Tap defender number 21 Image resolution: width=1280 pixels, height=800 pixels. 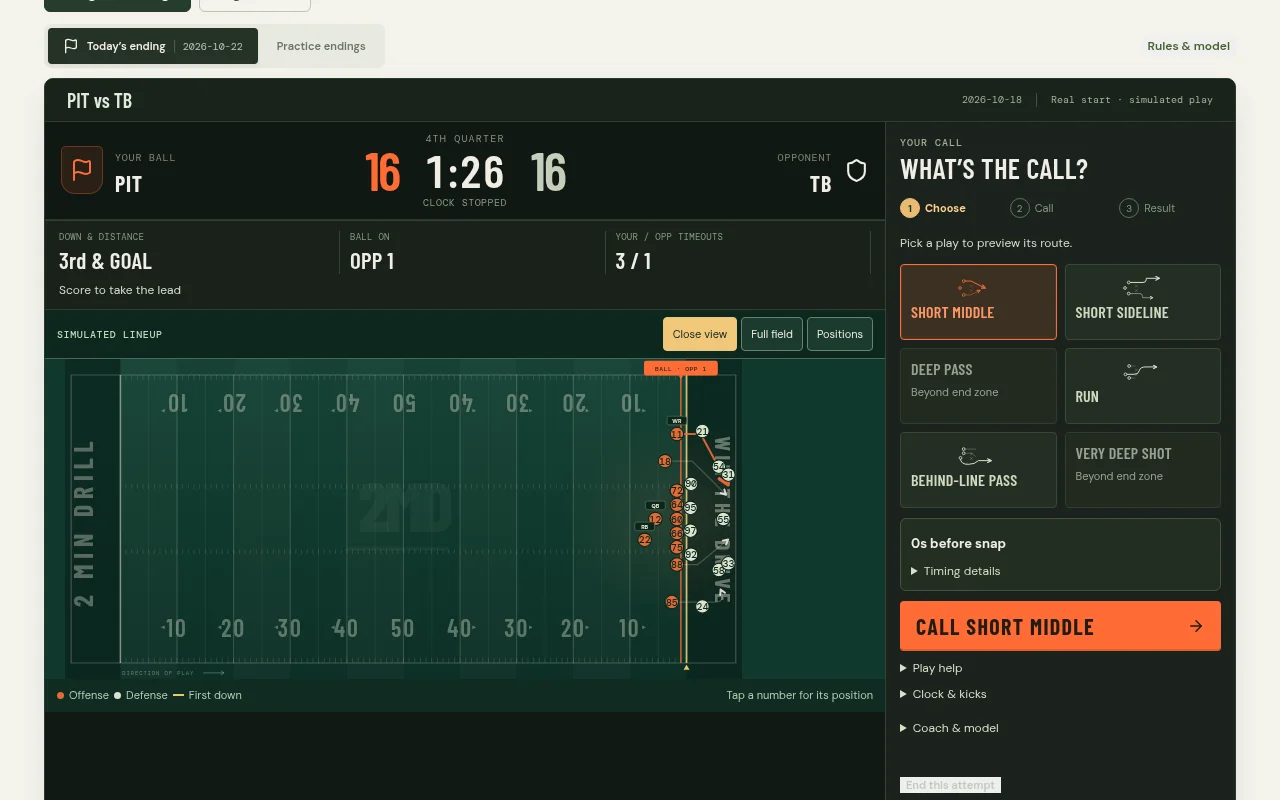pyautogui.click(x=702, y=431)
